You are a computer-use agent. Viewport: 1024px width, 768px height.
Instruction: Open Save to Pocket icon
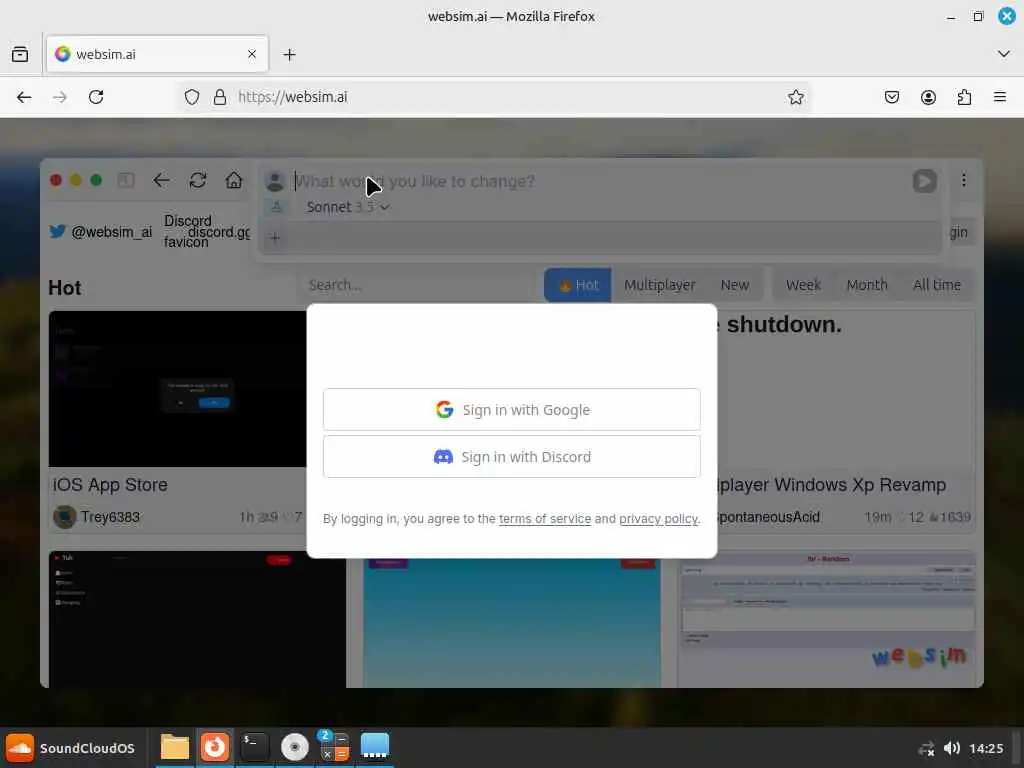[x=891, y=97]
